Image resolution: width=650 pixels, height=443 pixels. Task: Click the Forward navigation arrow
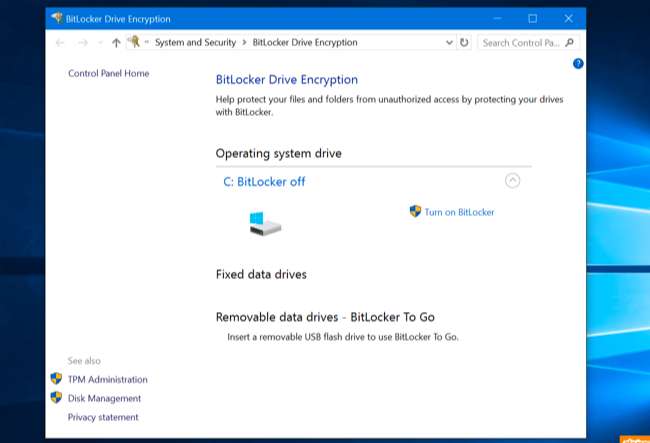tap(82, 43)
